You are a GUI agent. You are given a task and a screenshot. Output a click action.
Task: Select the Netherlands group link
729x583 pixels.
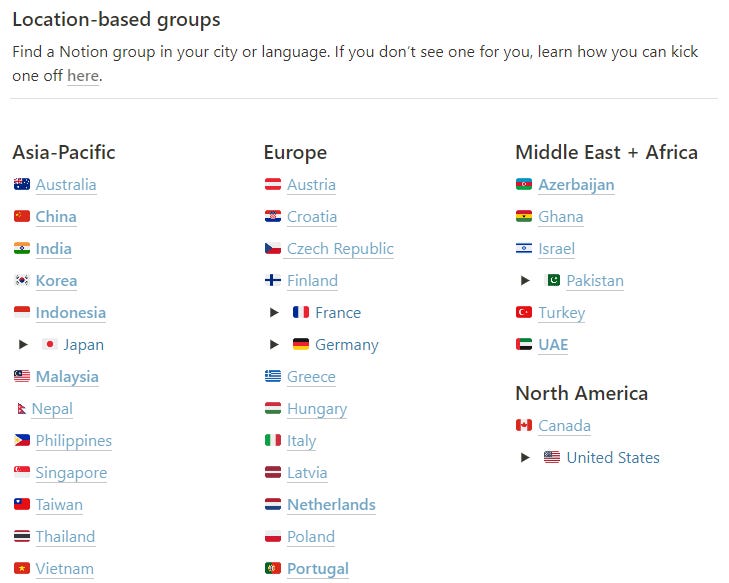(x=331, y=505)
